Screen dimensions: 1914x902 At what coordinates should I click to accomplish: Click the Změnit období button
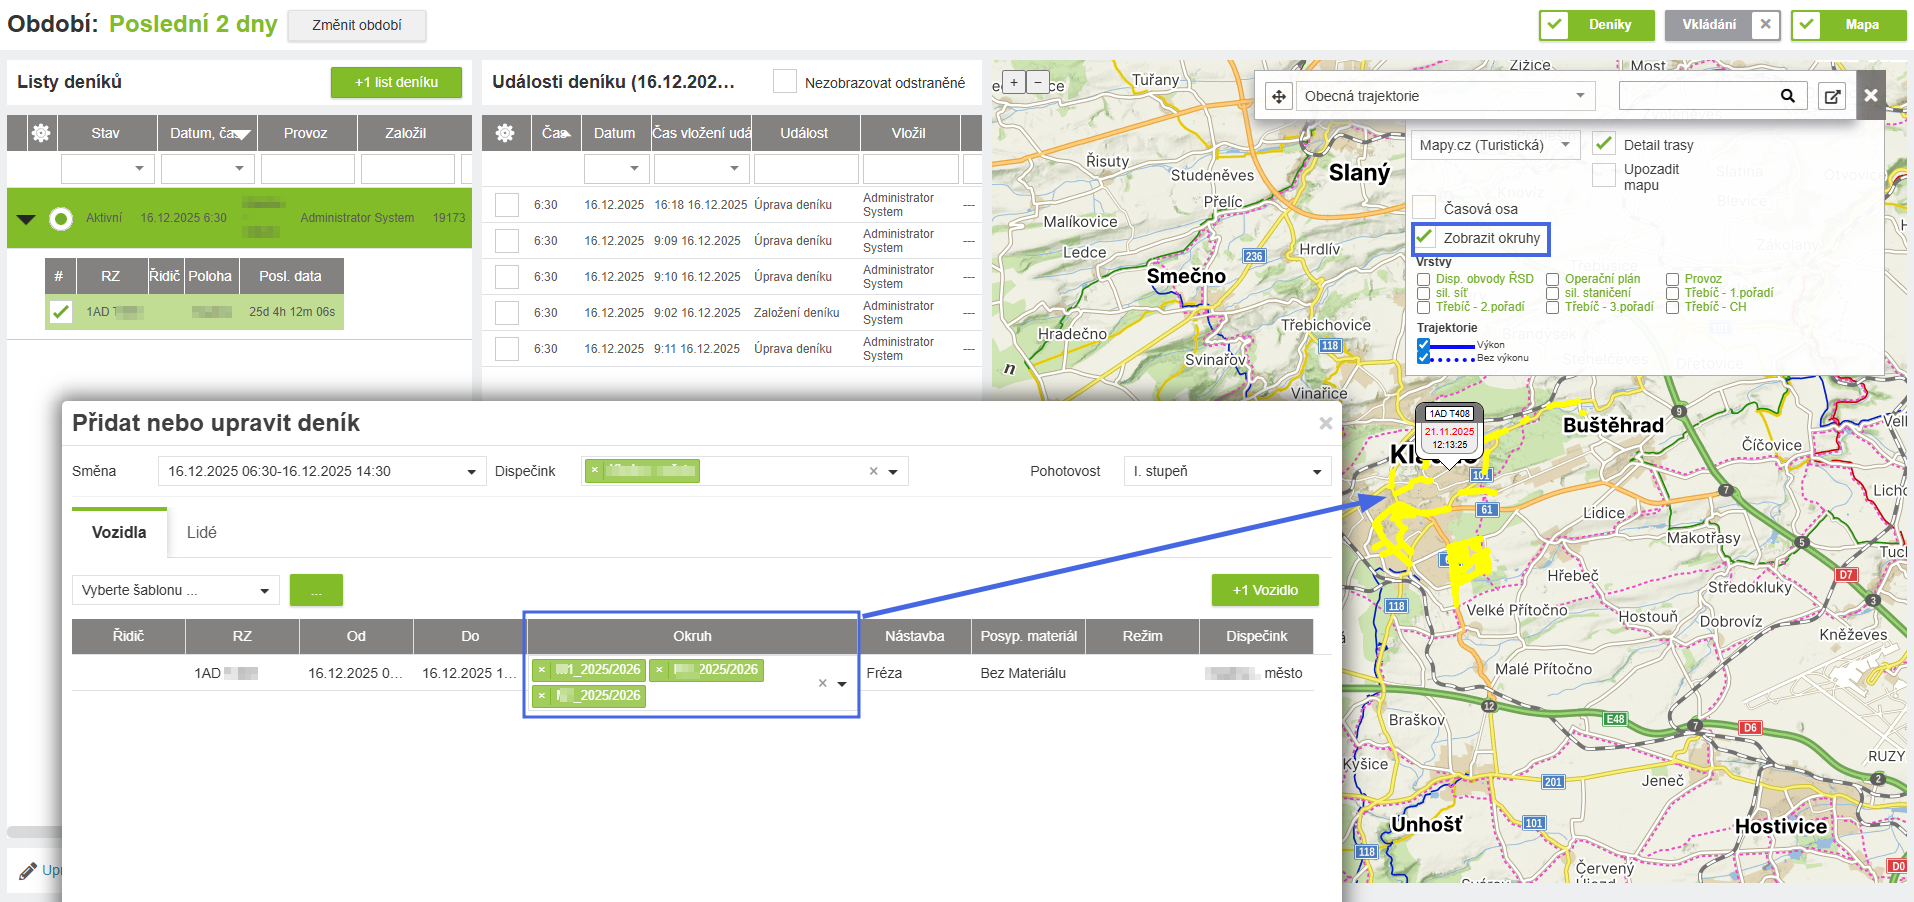coord(357,25)
